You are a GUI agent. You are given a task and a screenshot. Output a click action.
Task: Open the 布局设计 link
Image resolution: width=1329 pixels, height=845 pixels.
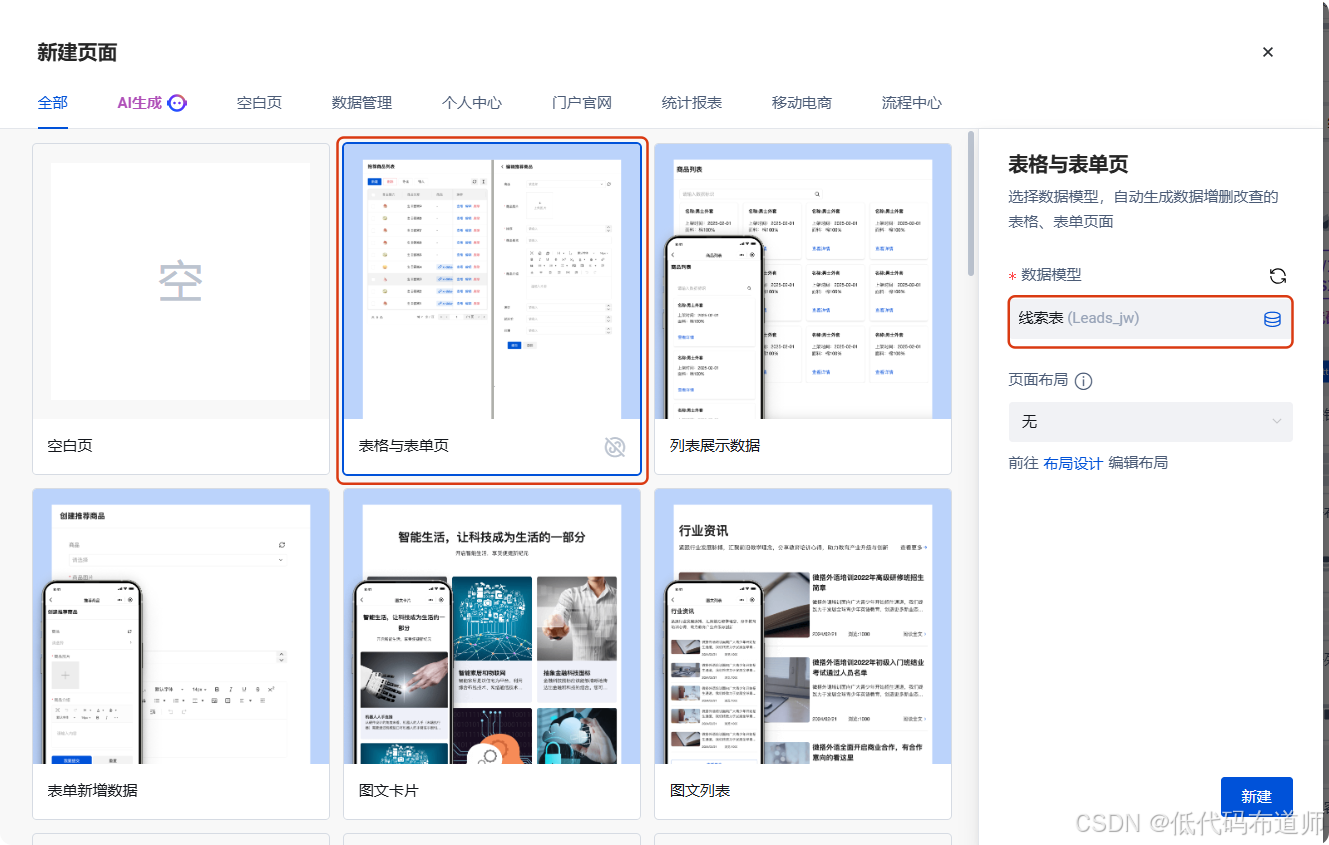(1072, 463)
